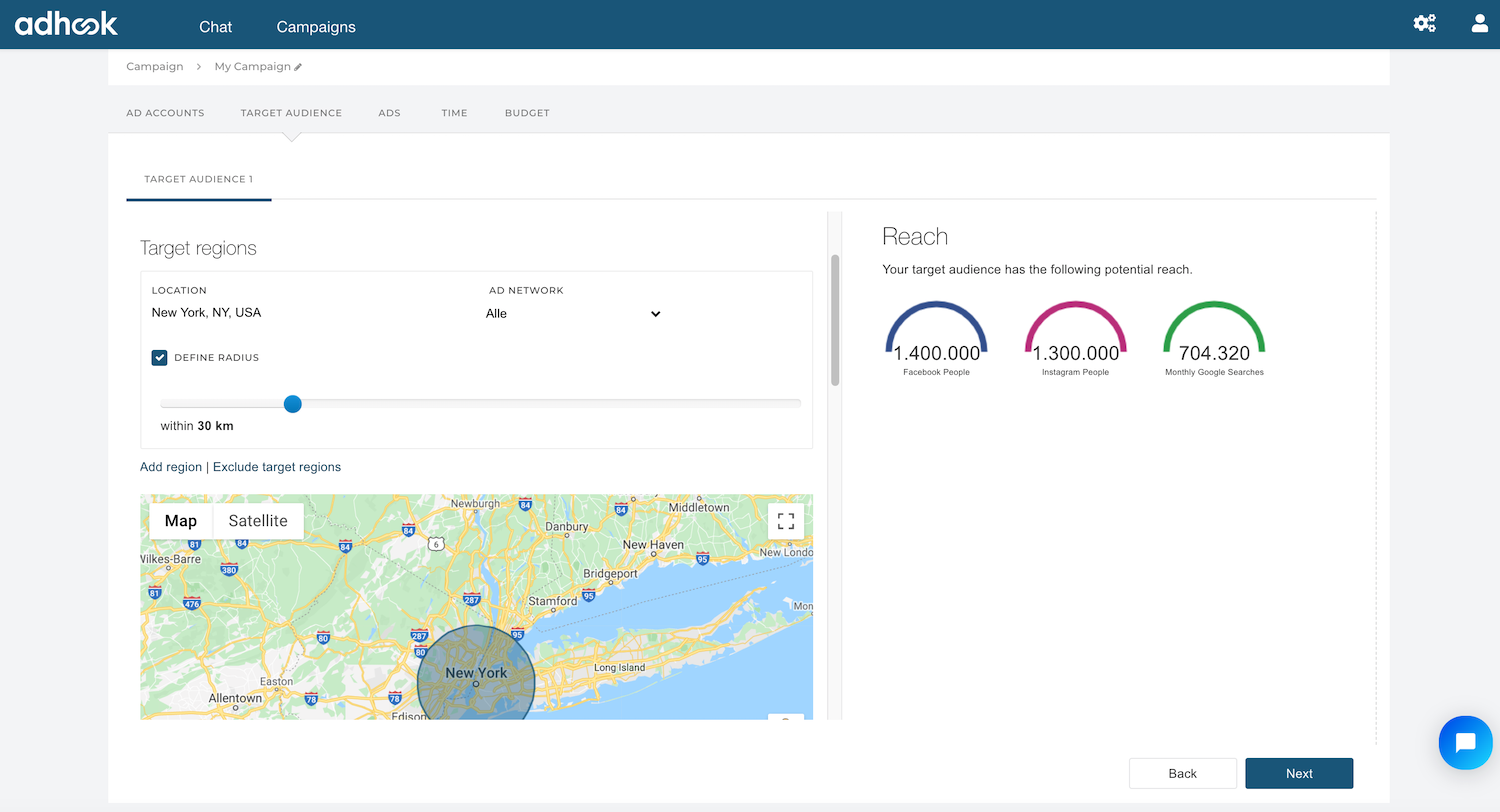
Task: Click the New Haven label on map
Action: tap(653, 545)
